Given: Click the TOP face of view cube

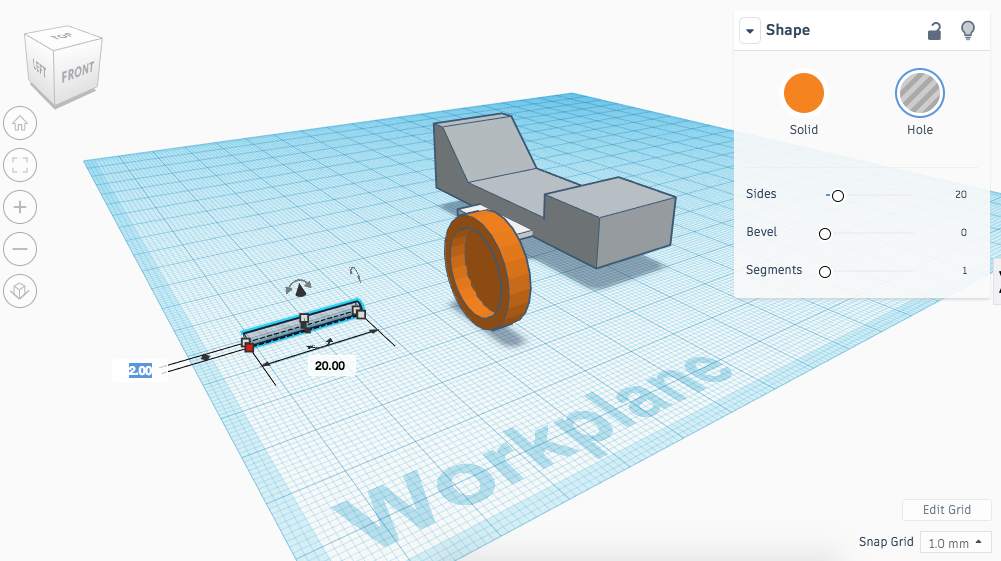Looking at the screenshot, I should click(63, 36).
